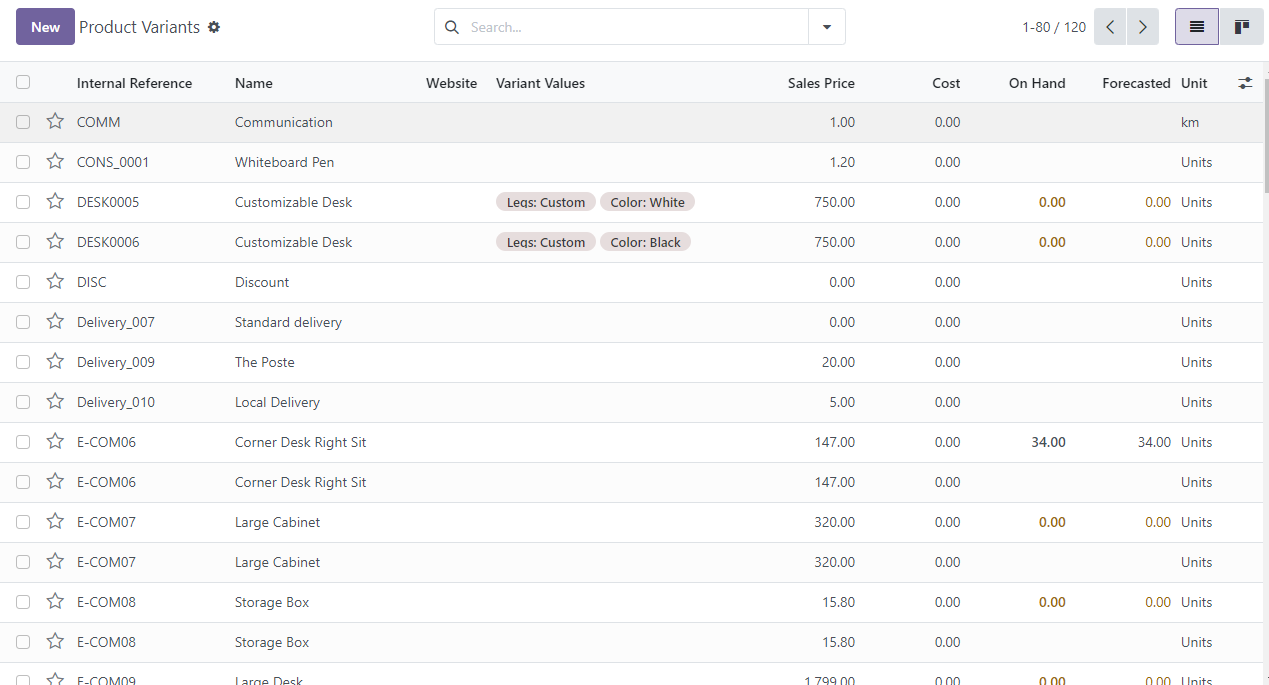1269x685 pixels.
Task: Go to the previous page of records
Action: [x=1109, y=27]
